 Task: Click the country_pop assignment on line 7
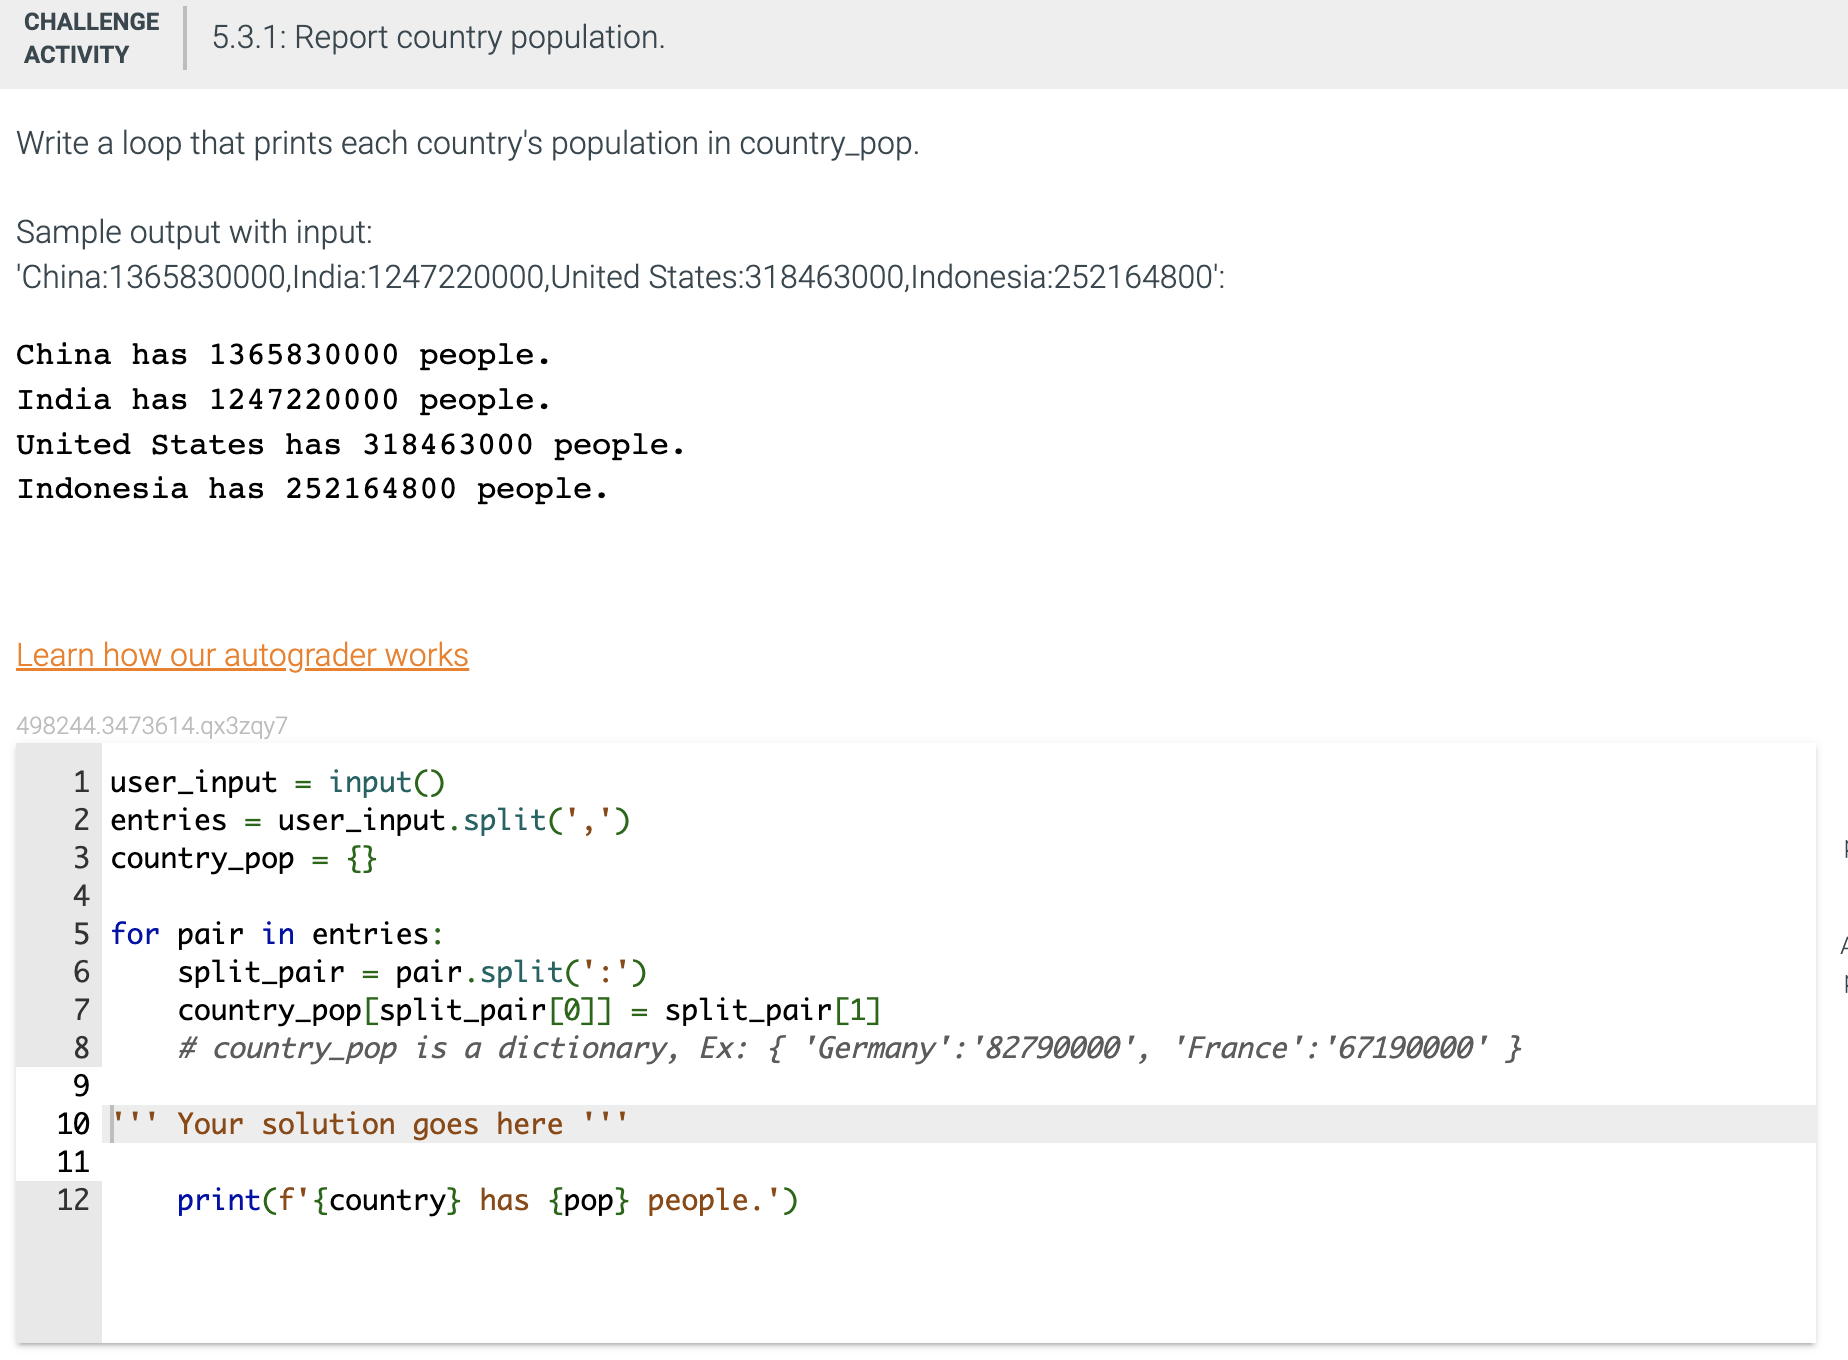(528, 1009)
